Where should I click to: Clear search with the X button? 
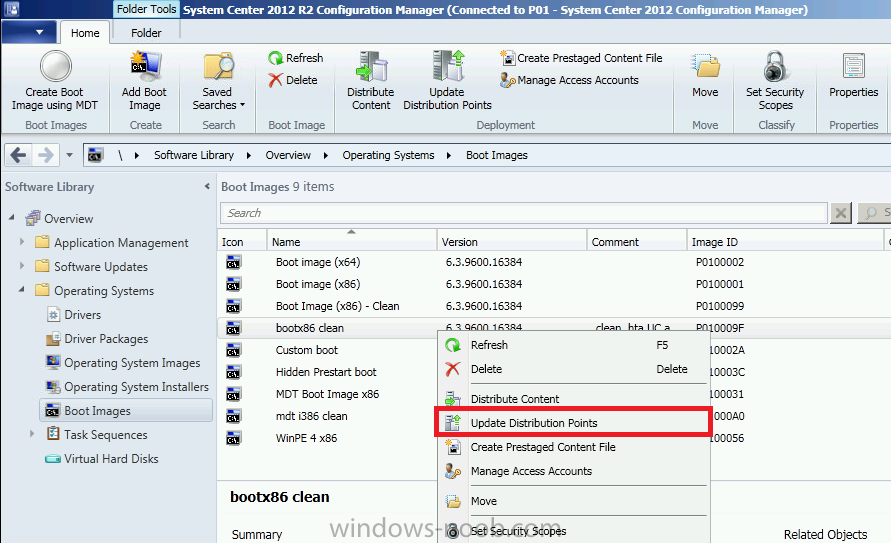[x=840, y=214]
